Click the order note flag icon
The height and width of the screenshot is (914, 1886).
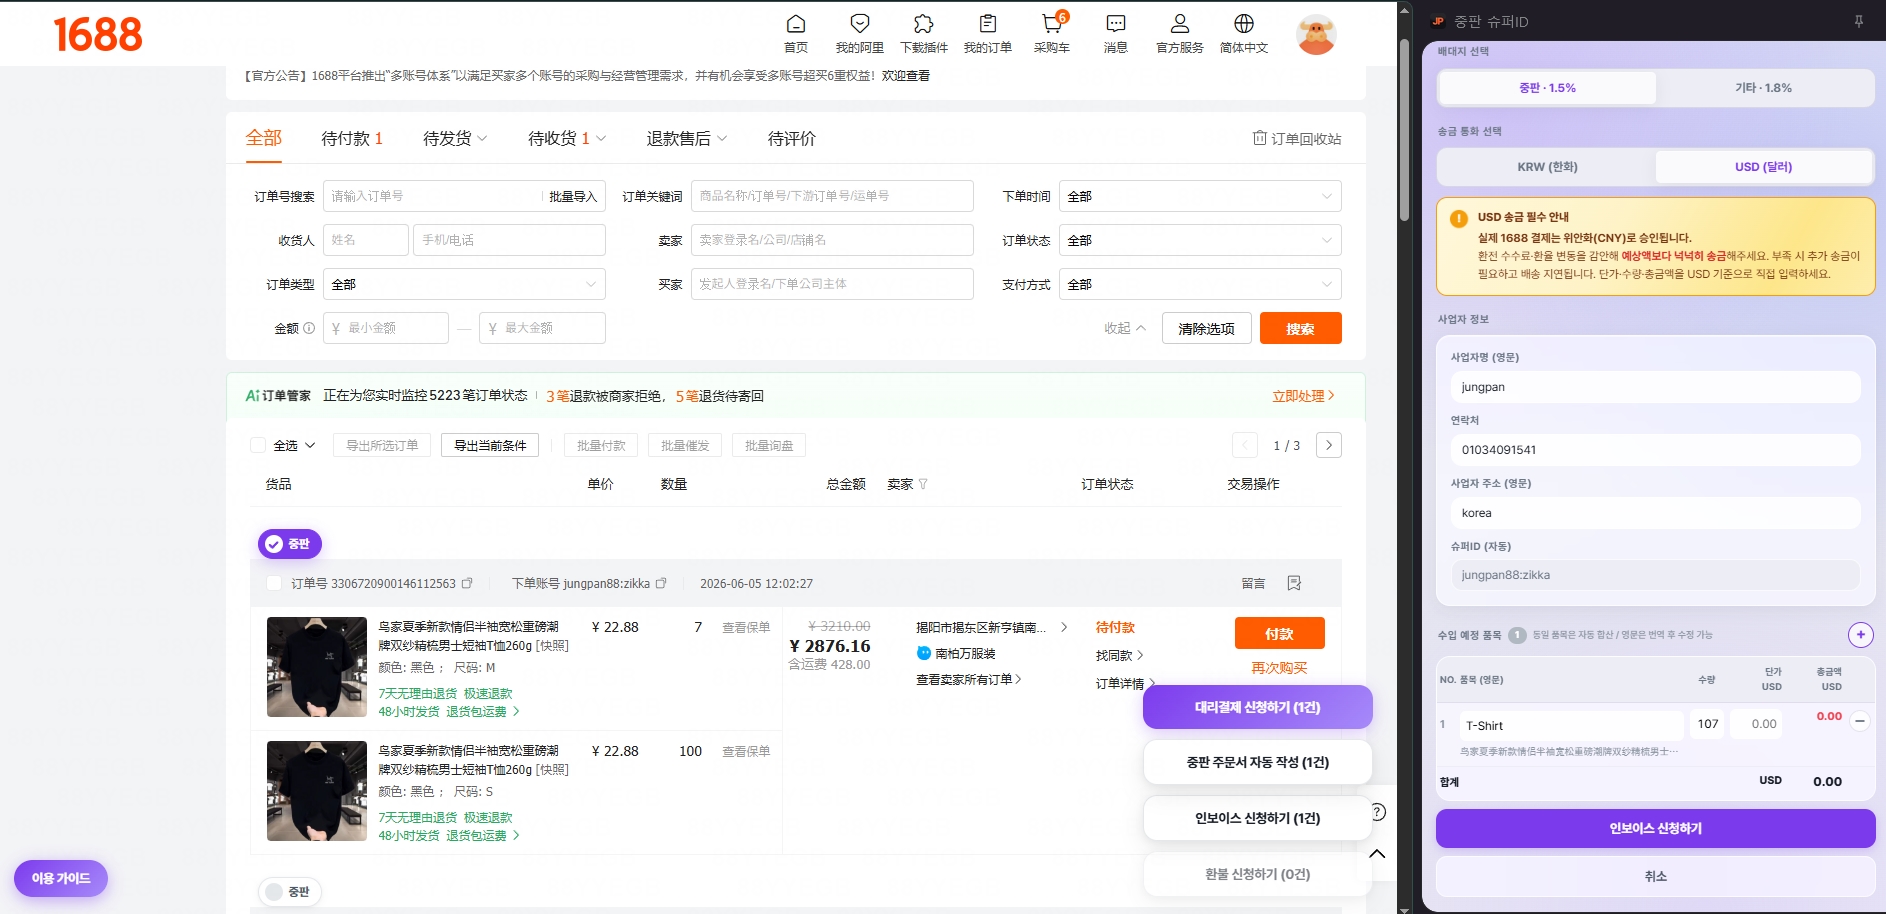pyautogui.click(x=1294, y=583)
